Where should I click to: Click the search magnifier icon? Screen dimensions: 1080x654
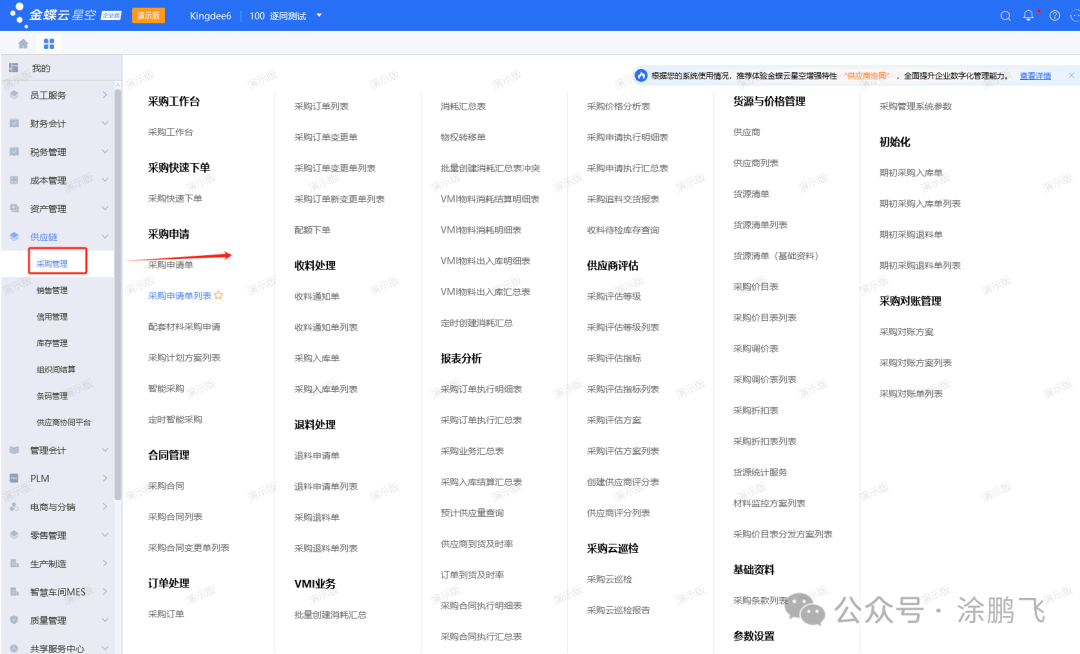coord(1006,16)
